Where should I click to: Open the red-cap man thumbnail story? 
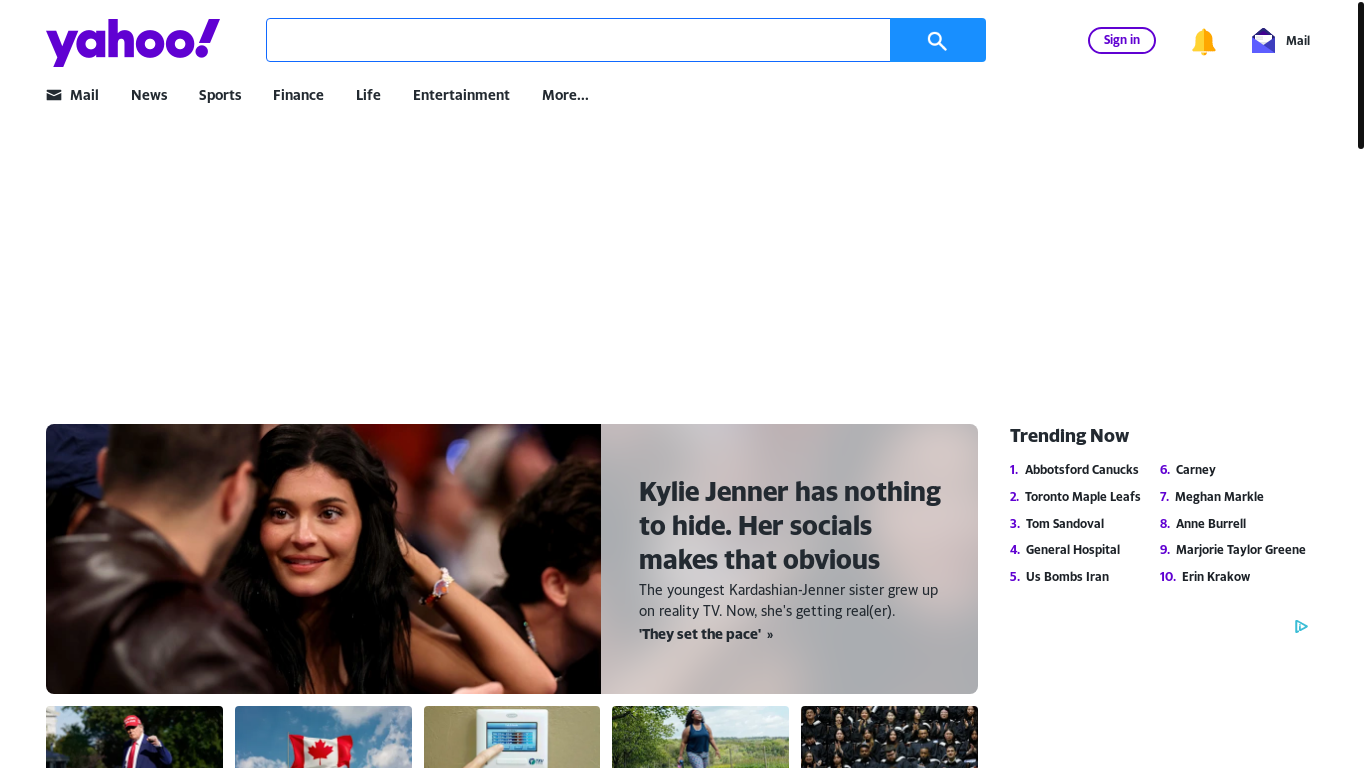click(134, 737)
